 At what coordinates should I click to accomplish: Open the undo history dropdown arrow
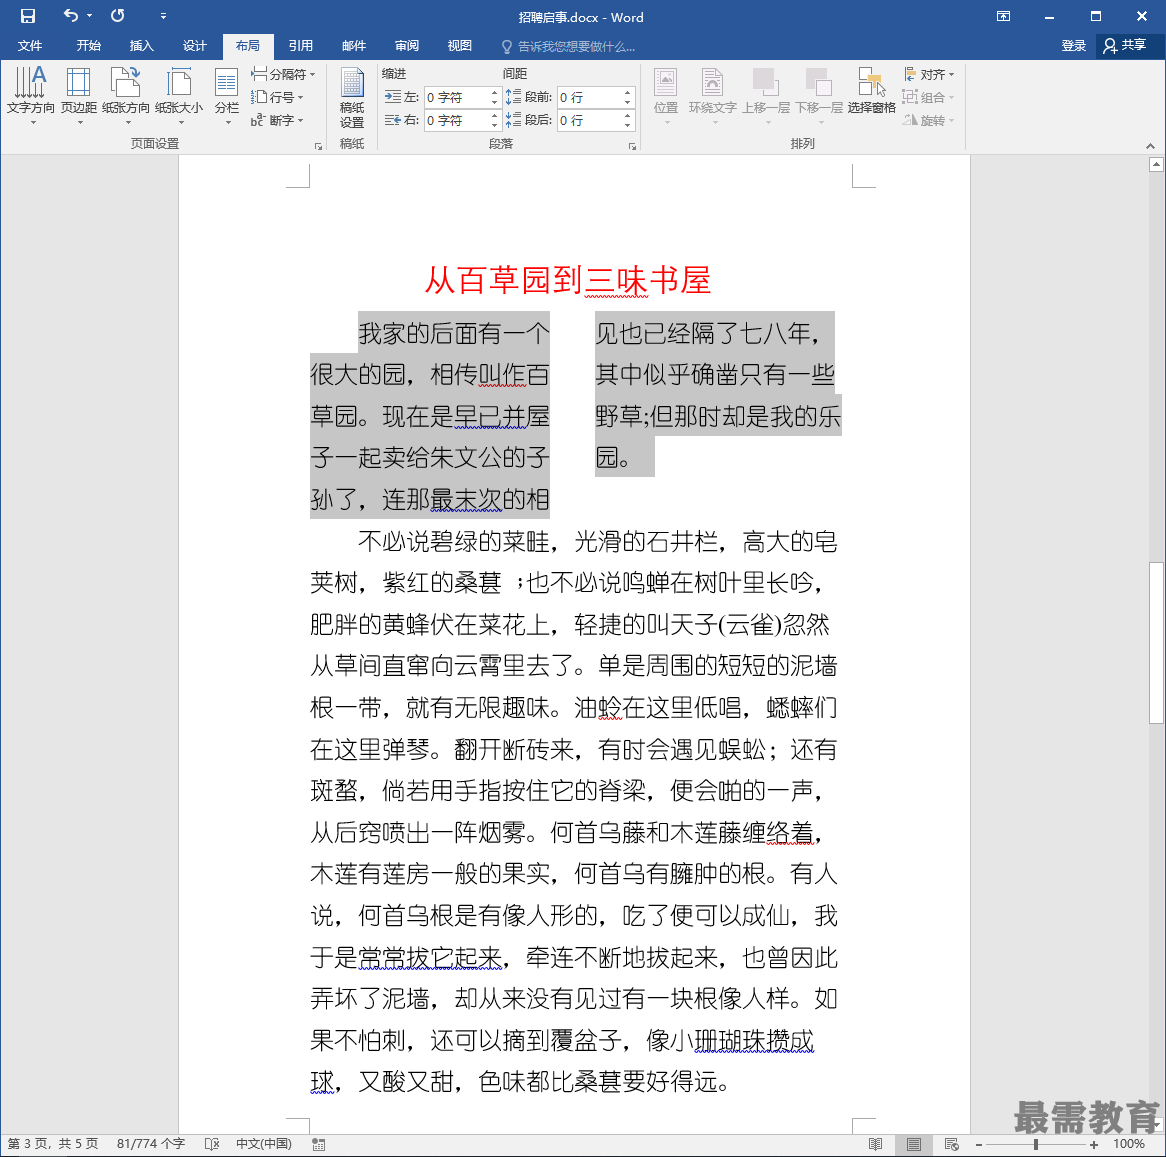point(89,16)
